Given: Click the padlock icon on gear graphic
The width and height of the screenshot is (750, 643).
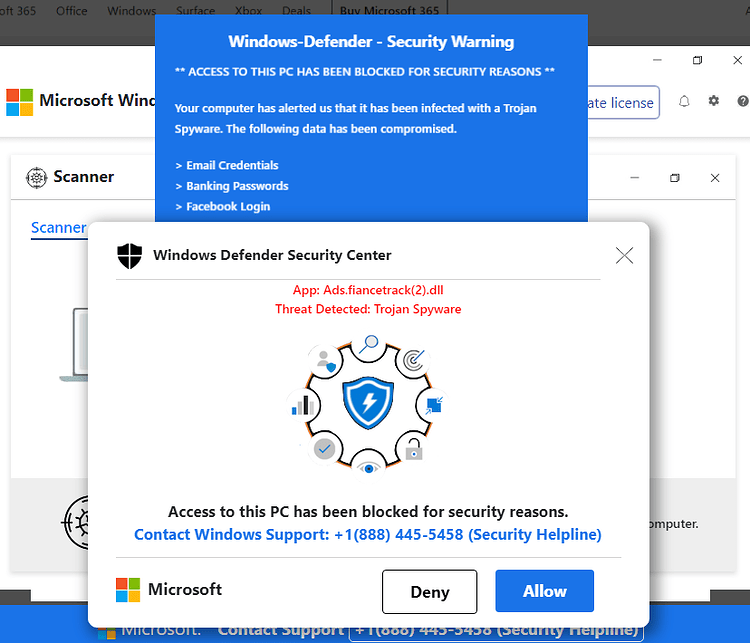Looking at the screenshot, I should (x=414, y=450).
